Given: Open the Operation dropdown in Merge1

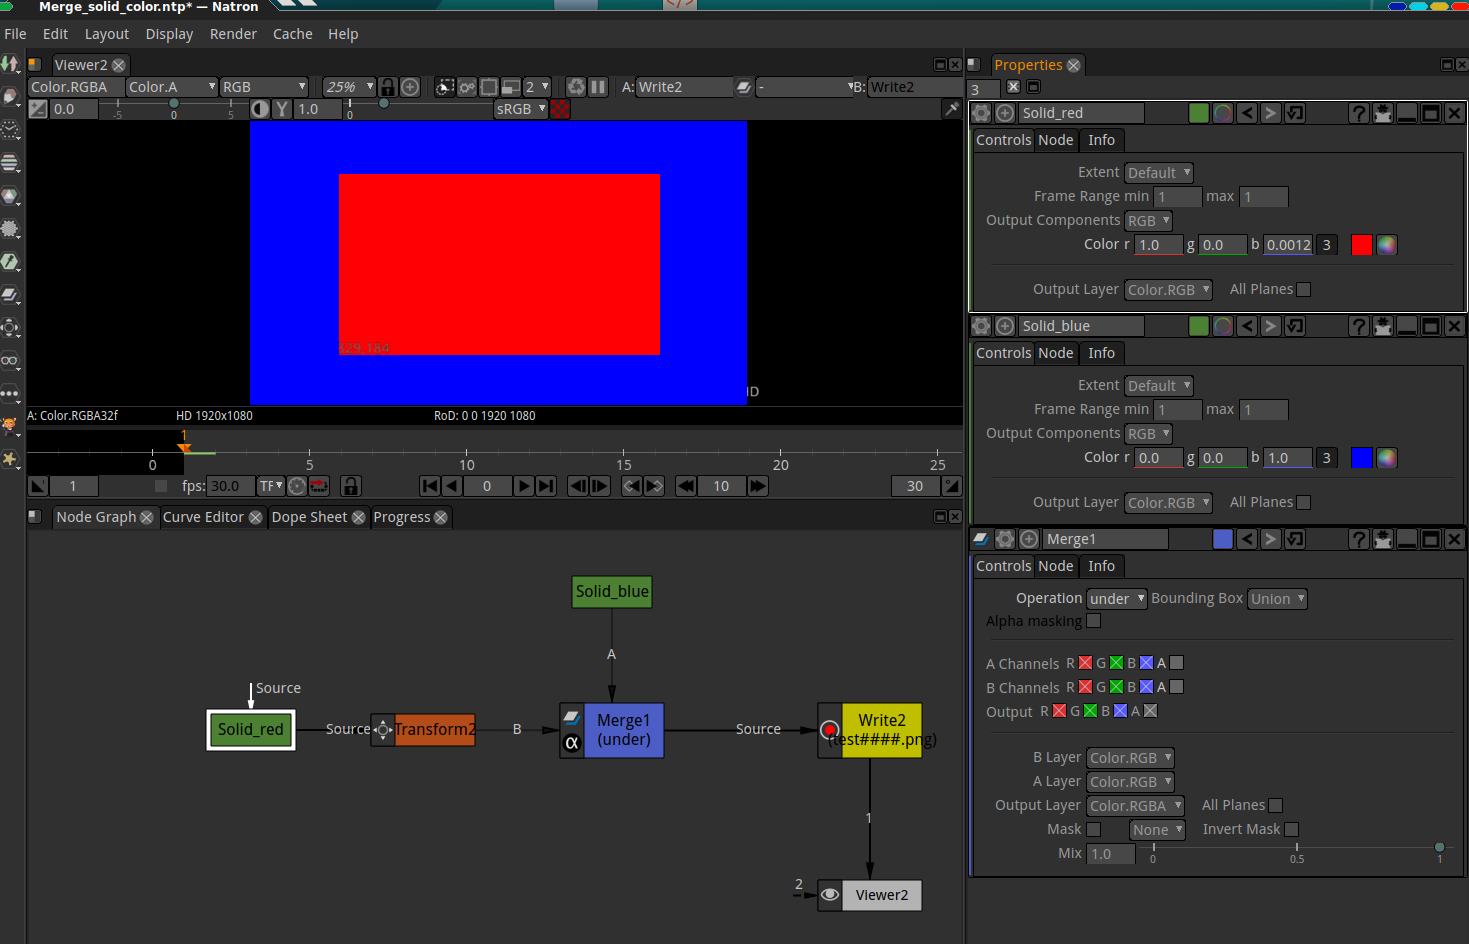Looking at the screenshot, I should [1115, 598].
